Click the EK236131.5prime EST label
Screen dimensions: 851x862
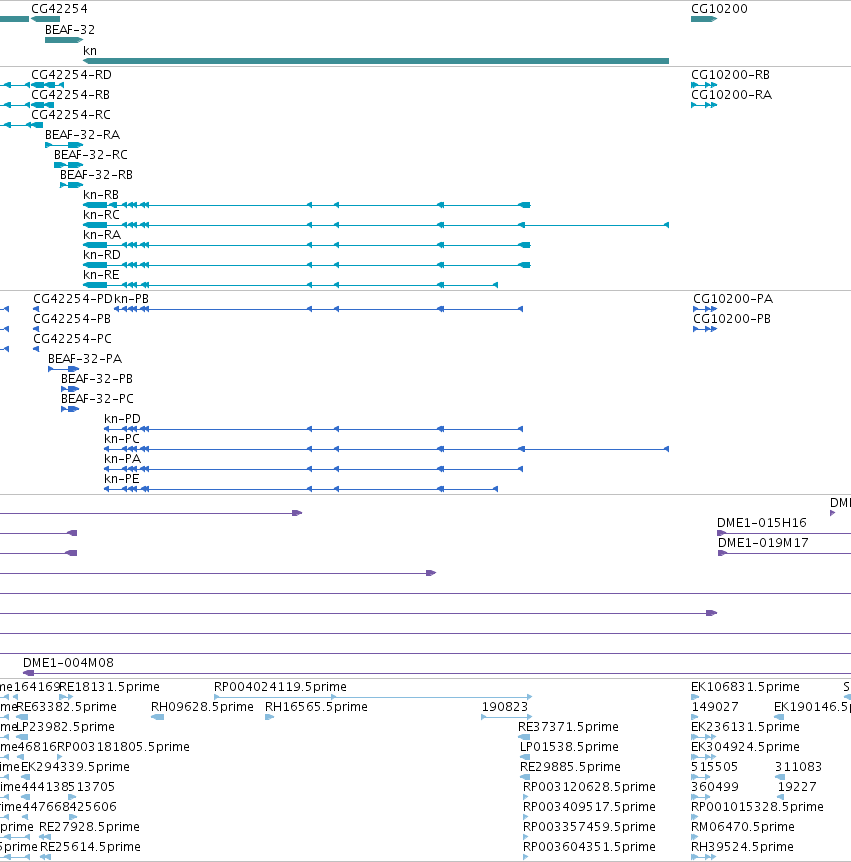tap(745, 727)
